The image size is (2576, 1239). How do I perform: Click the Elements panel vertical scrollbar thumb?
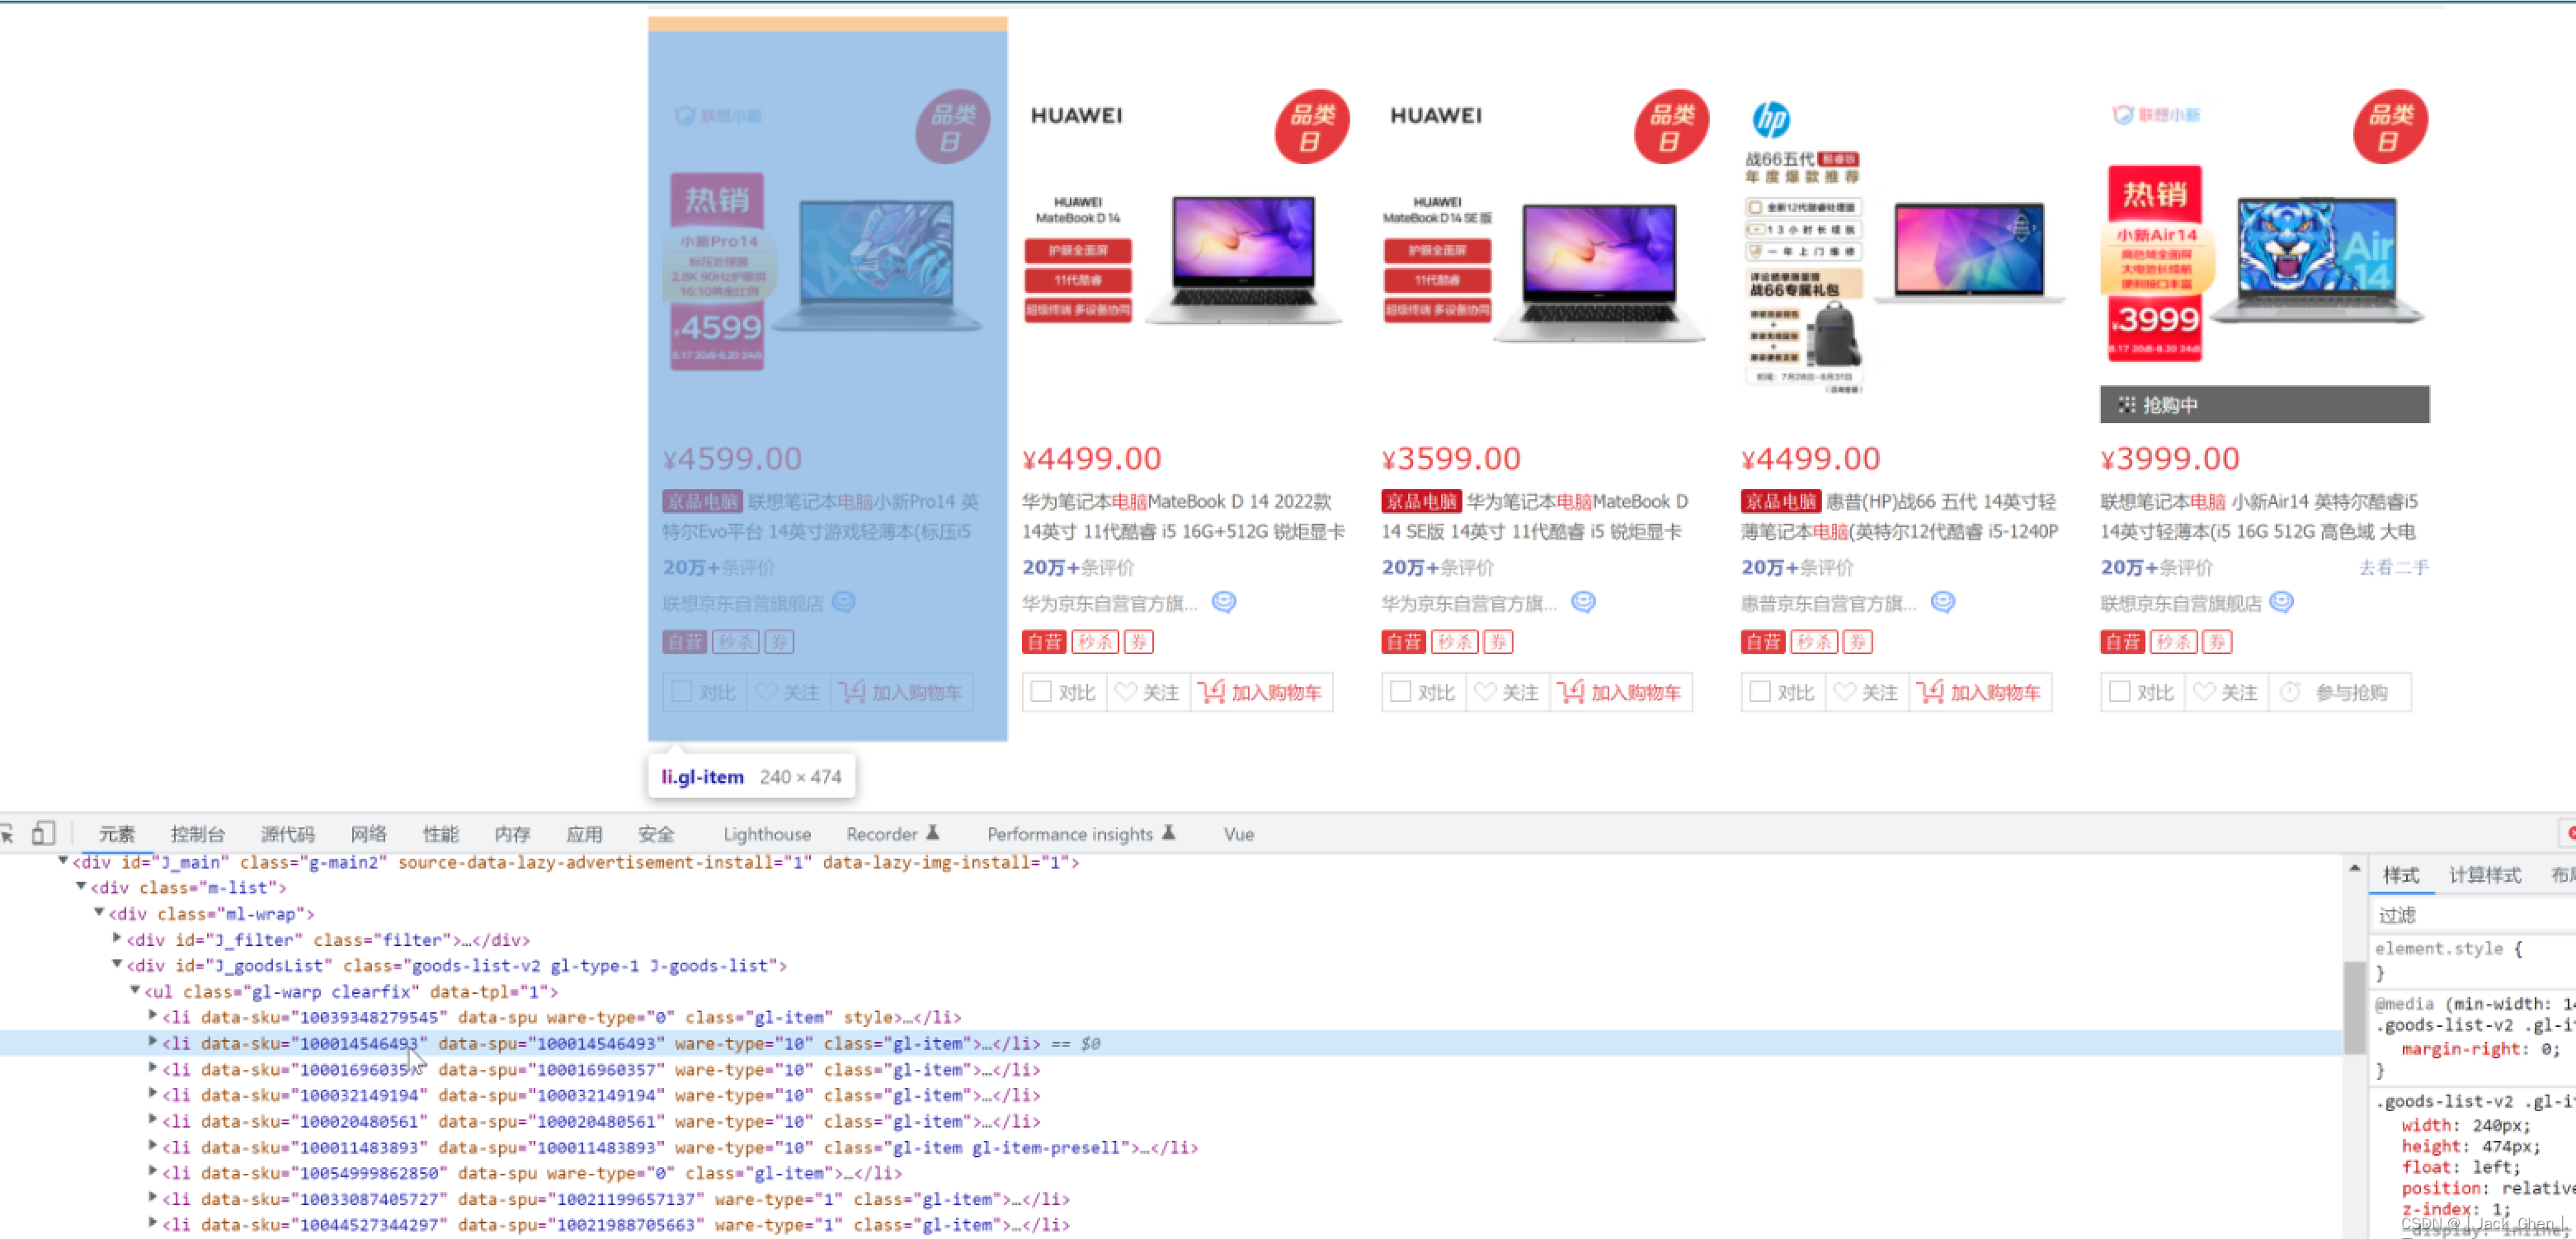(x=2354, y=1007)
